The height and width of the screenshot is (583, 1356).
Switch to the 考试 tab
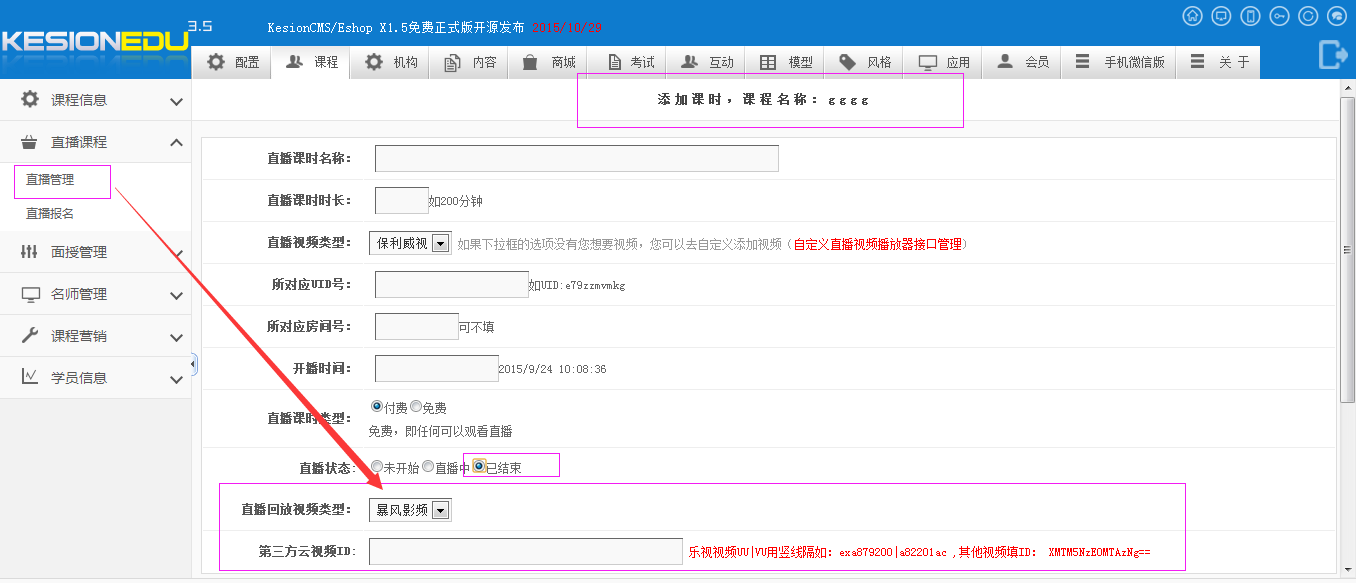coord(629,62)
